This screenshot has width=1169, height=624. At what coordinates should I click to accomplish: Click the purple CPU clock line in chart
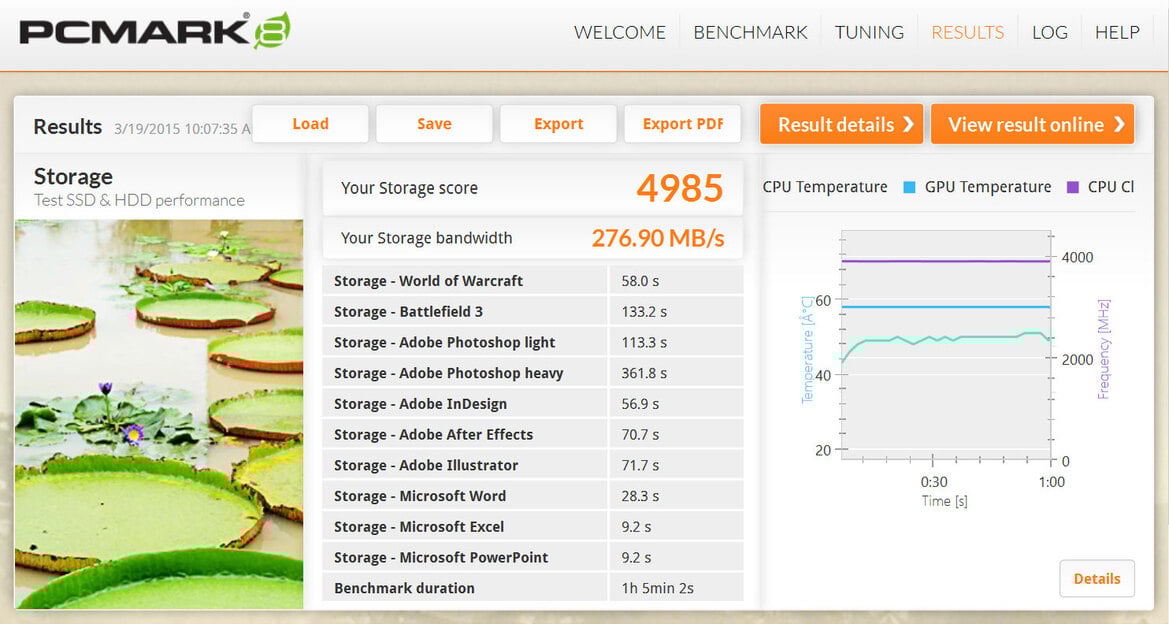point(945,261)
